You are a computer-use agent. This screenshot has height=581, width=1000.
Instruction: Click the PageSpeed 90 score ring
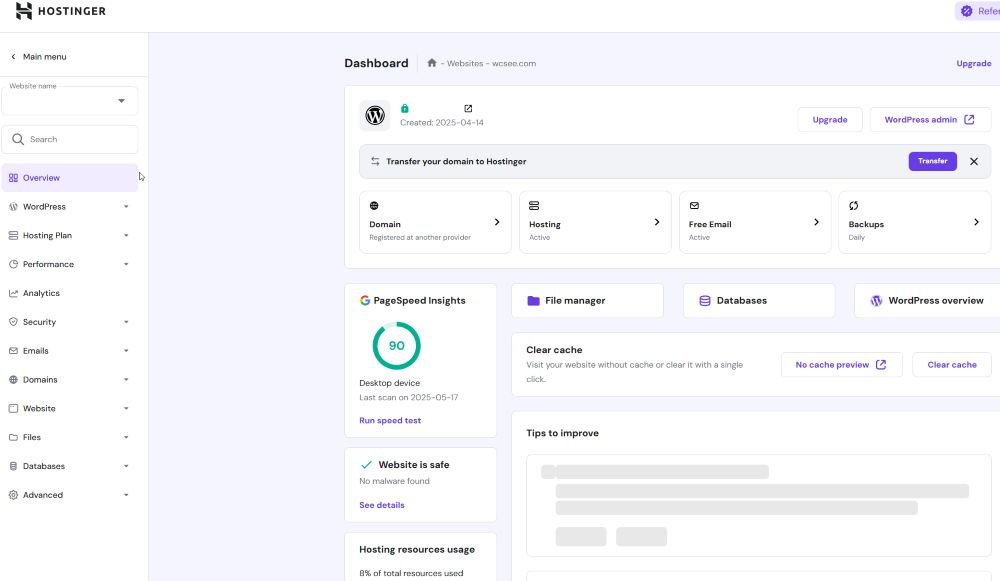[x=397, y=346]
